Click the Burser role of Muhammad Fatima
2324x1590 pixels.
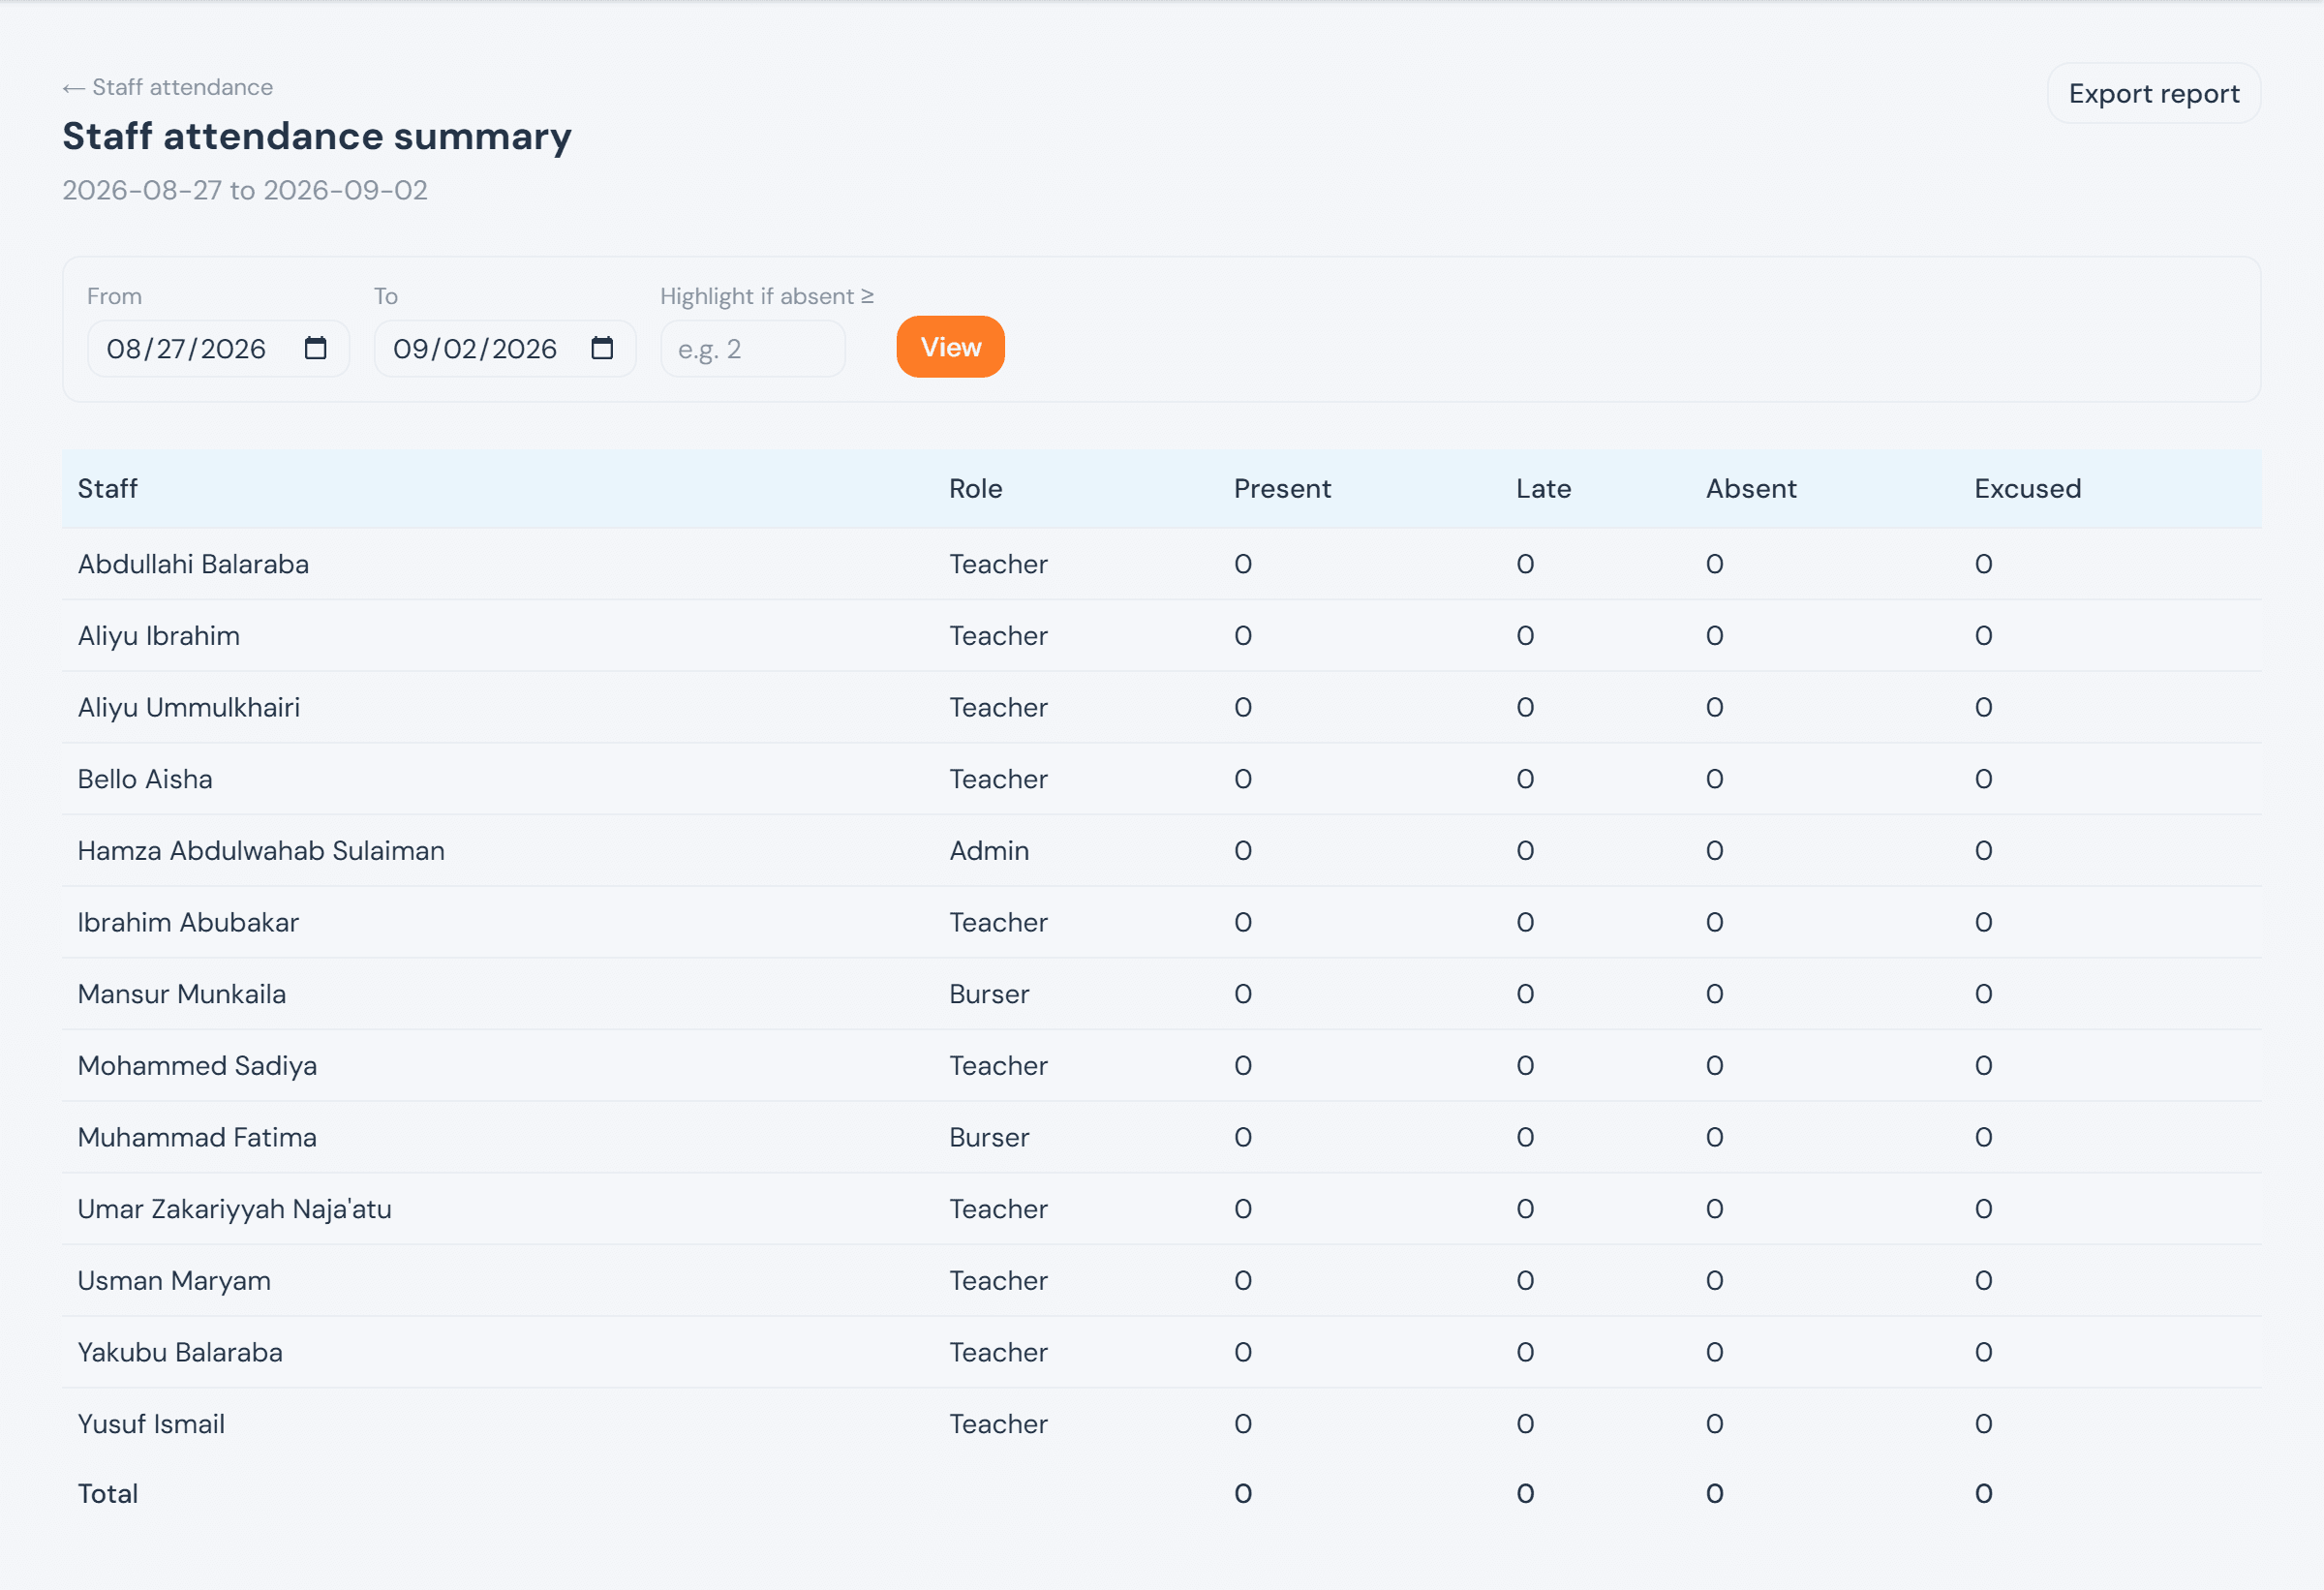(989, 1137)
